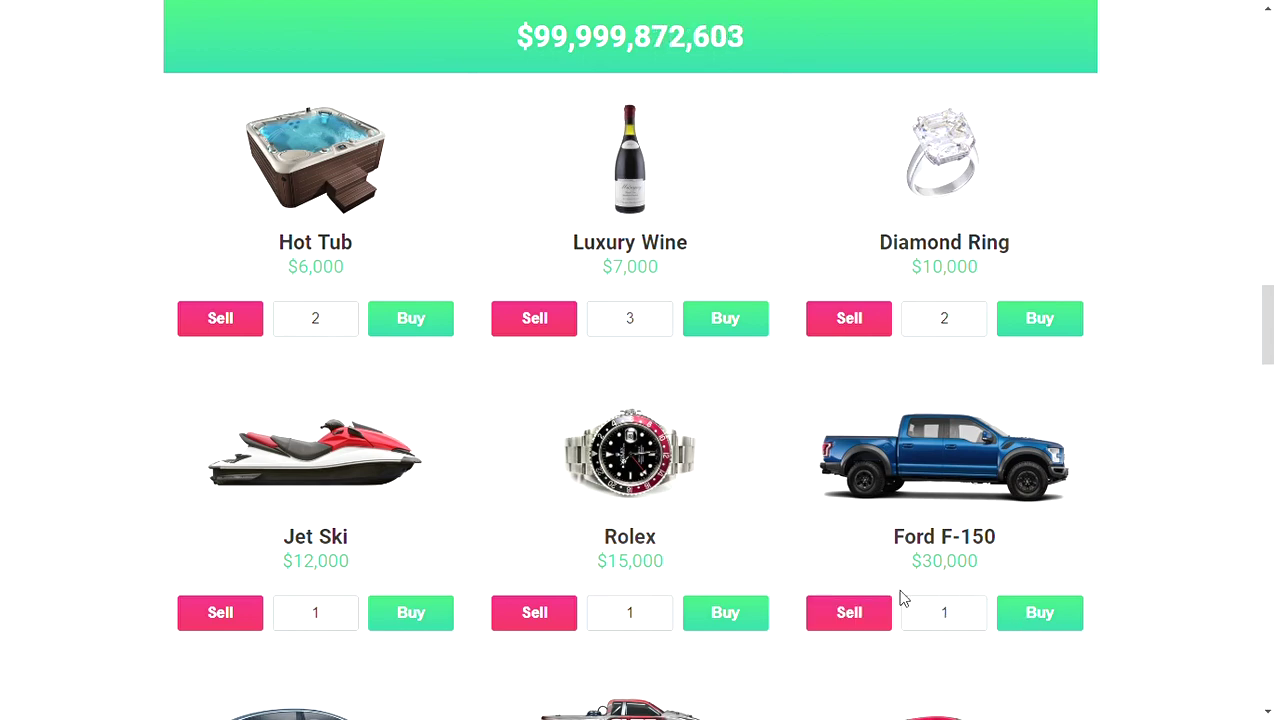Click the page's vertical scrollbar thumb
The image size is (1276, 720).
1268,325
